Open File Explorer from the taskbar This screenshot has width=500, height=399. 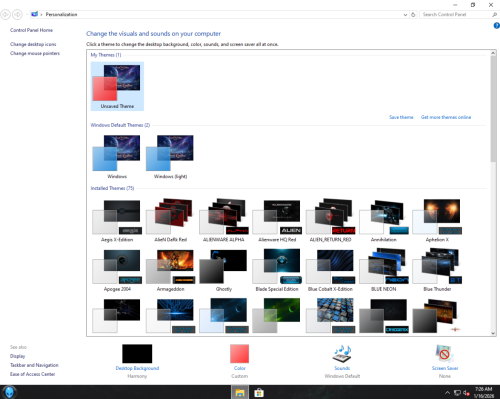240,392
